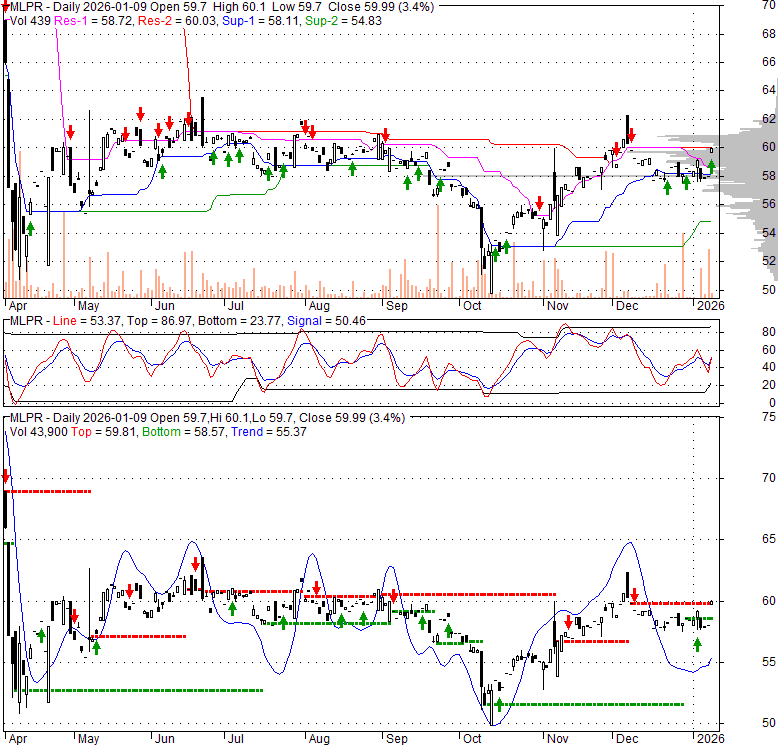Click the 'Bottom = 58.57' label in bottom chart

[x=185, y=432]
